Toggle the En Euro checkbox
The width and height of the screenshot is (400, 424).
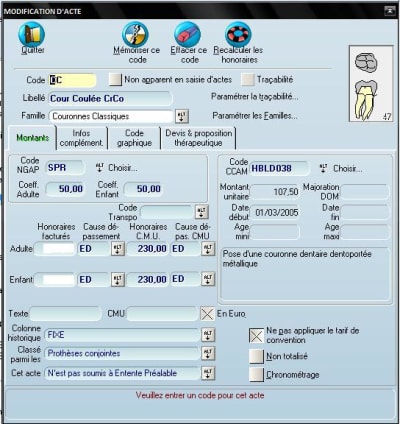click(207, 314)
